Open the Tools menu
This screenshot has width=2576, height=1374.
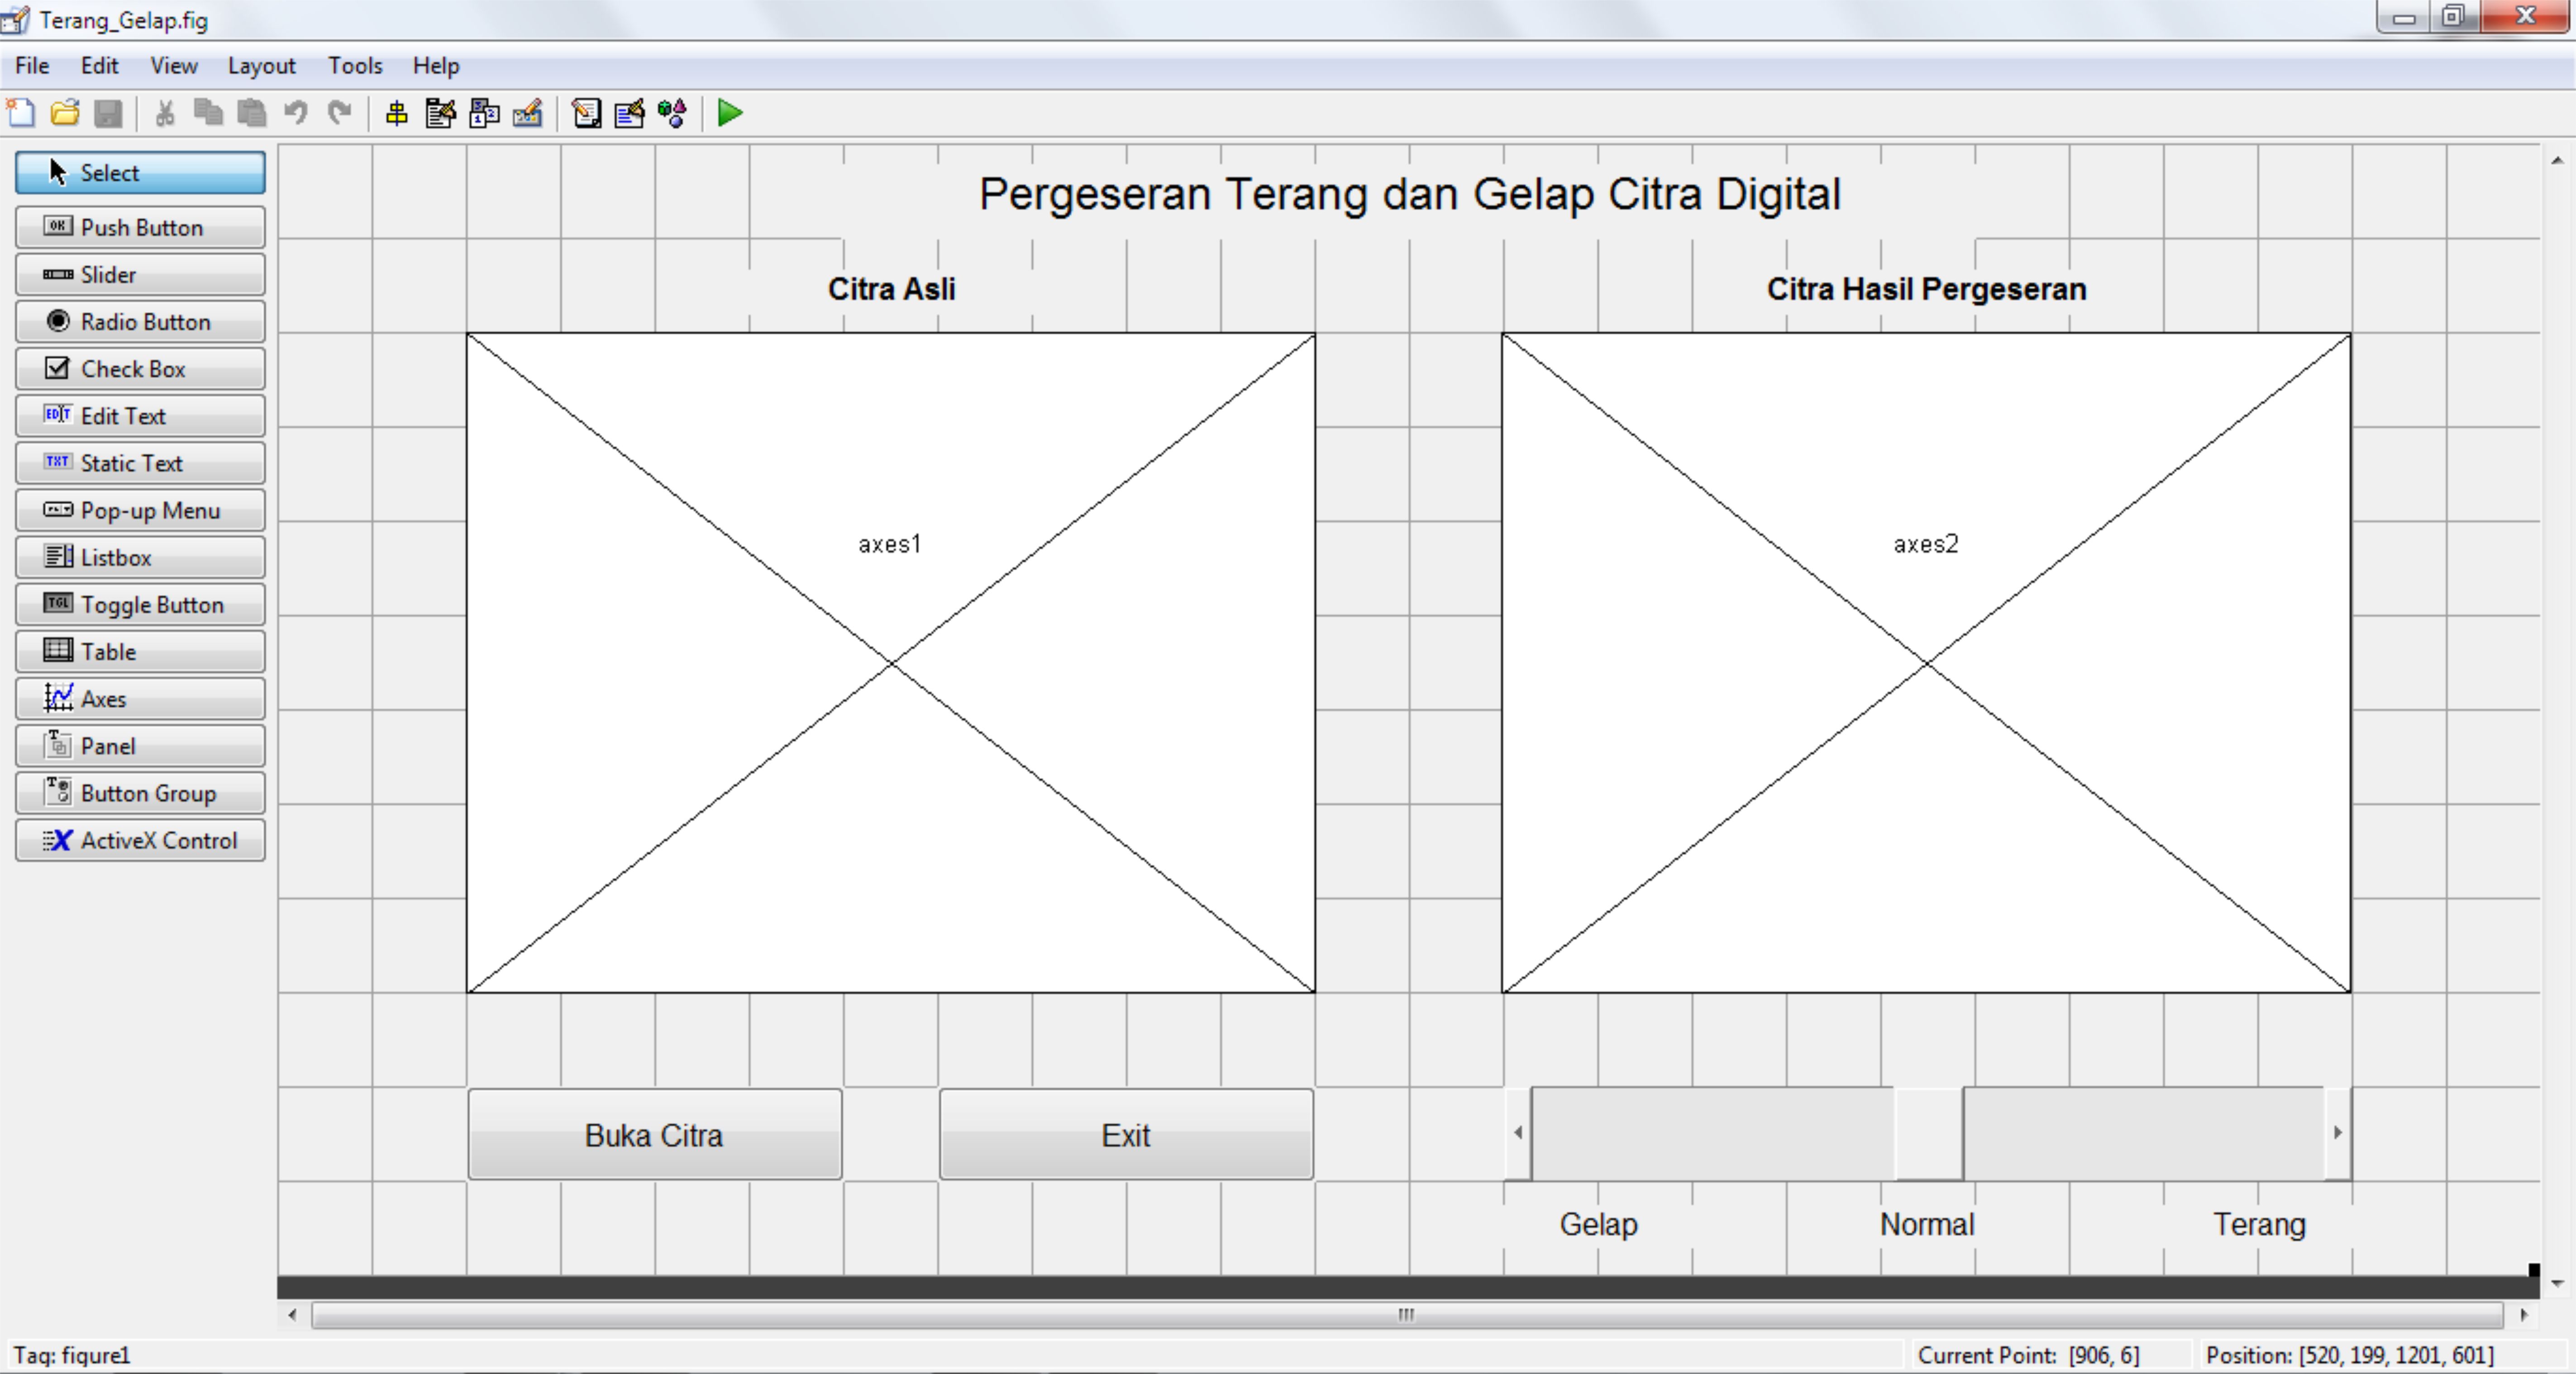pyautogui.click(x=355, y=66)
